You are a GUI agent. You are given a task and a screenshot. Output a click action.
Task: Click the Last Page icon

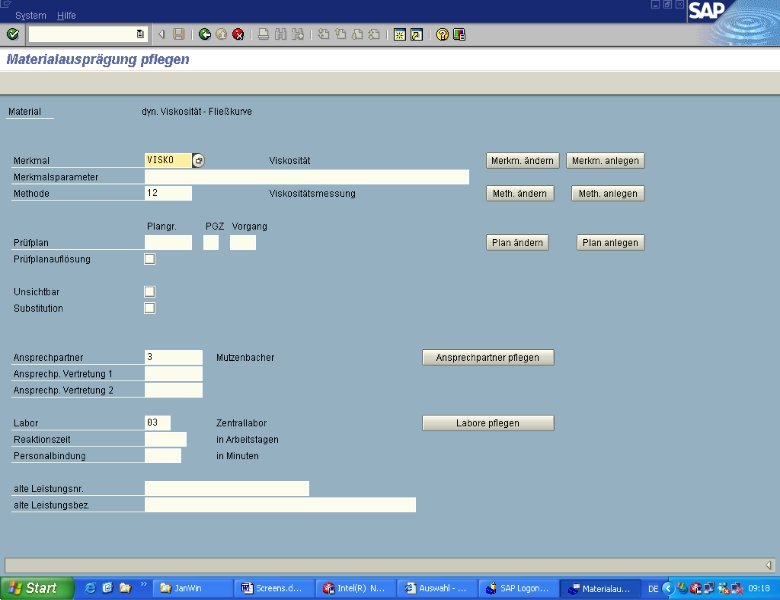[x=374, y=34]
